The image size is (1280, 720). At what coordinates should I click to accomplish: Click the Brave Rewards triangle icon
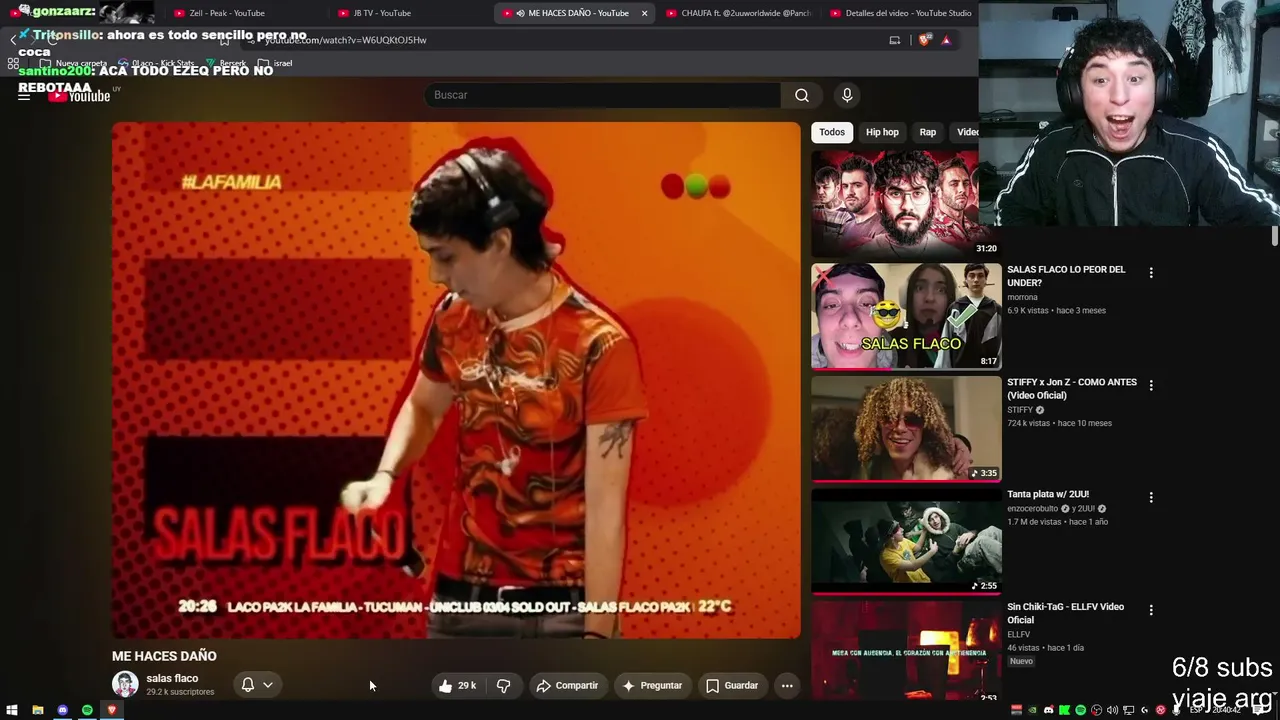946,40
